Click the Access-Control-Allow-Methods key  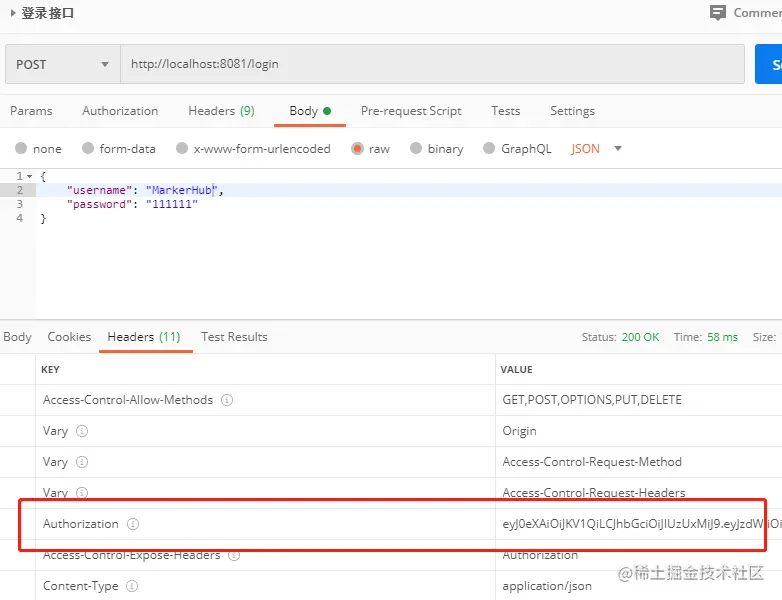(128, 400)
